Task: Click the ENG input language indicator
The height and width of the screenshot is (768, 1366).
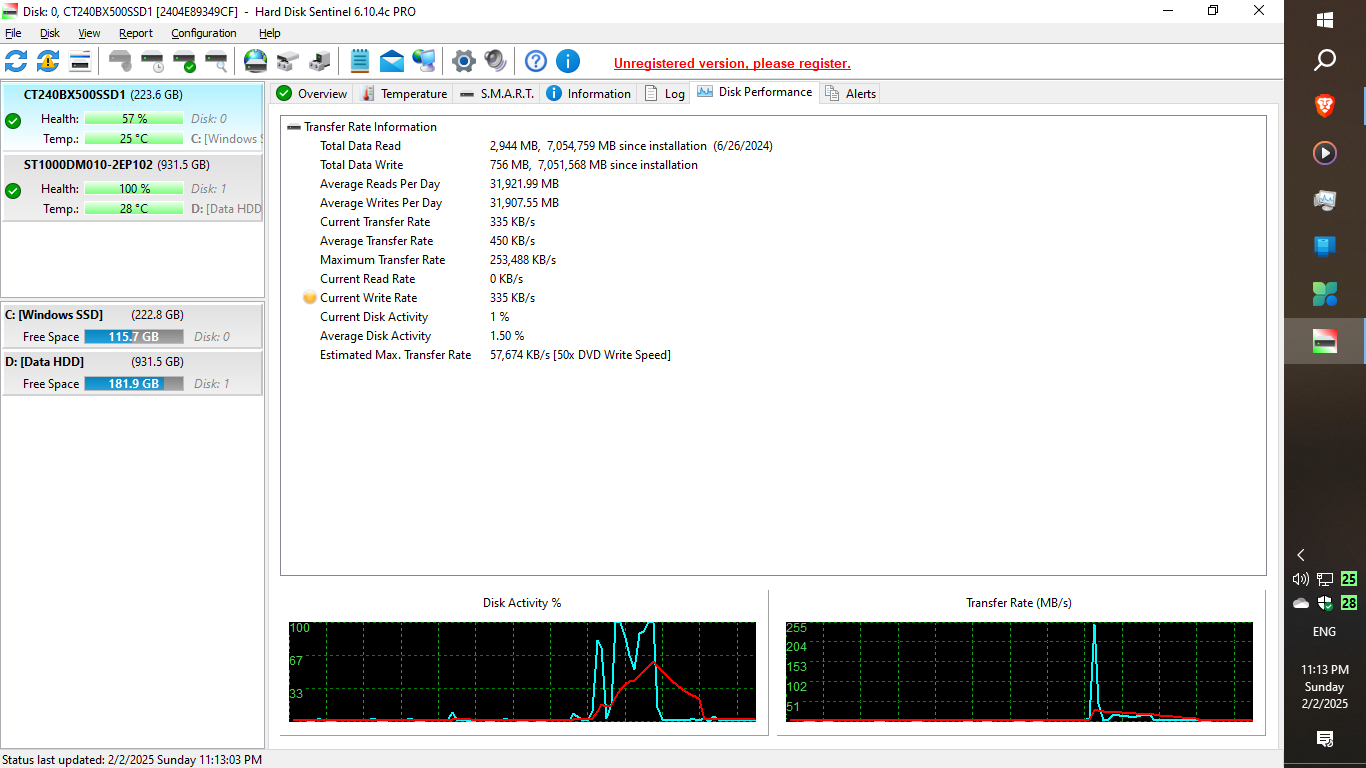Action: (1324, 632)
